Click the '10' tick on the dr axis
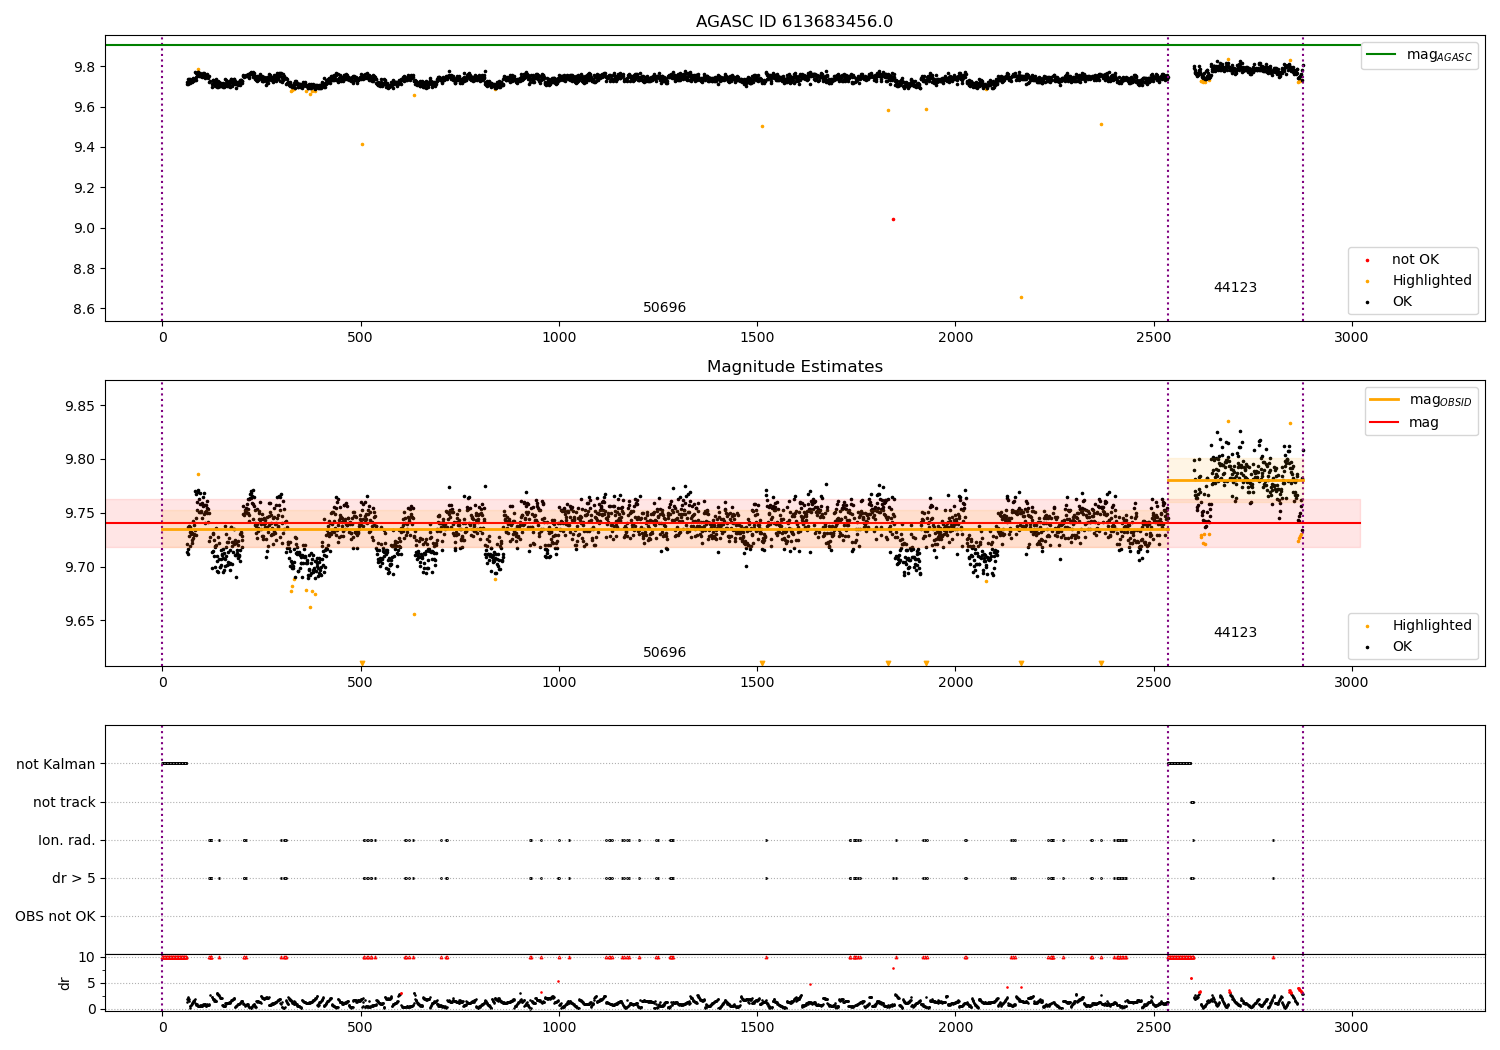This screenshot has width=1500, height=1050. point(87,958)
